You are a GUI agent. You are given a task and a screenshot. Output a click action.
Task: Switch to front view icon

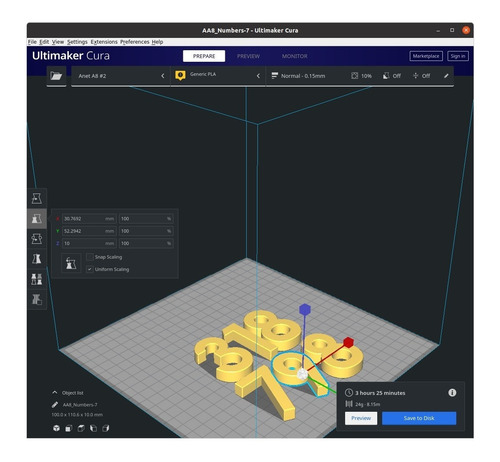(69, 428)
